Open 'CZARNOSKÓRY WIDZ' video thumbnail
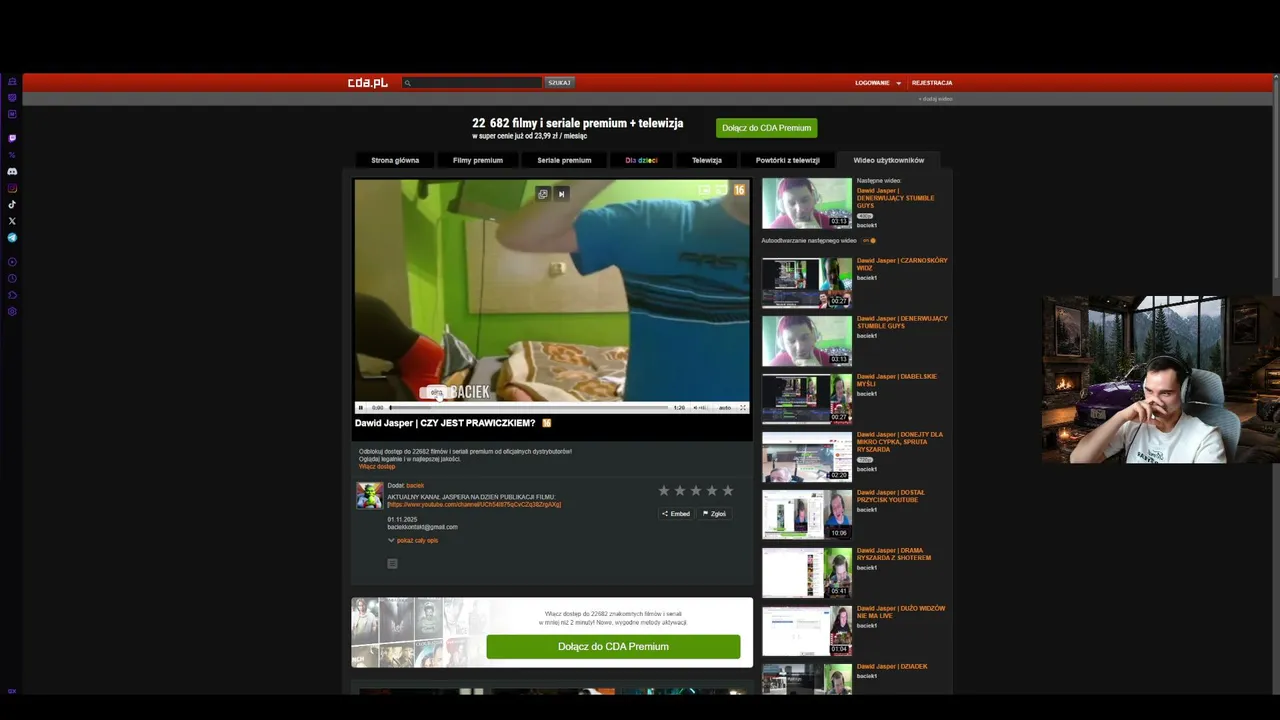Screen dimensions: 1280x720 pos(807,282)
